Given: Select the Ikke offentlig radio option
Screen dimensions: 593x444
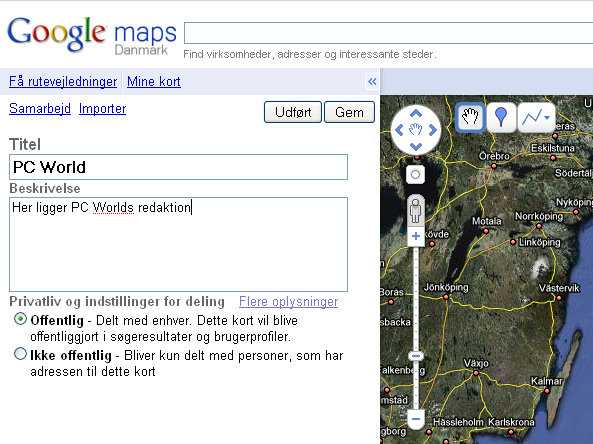Looking at the screenshot, I should click(x=20, y=354).
